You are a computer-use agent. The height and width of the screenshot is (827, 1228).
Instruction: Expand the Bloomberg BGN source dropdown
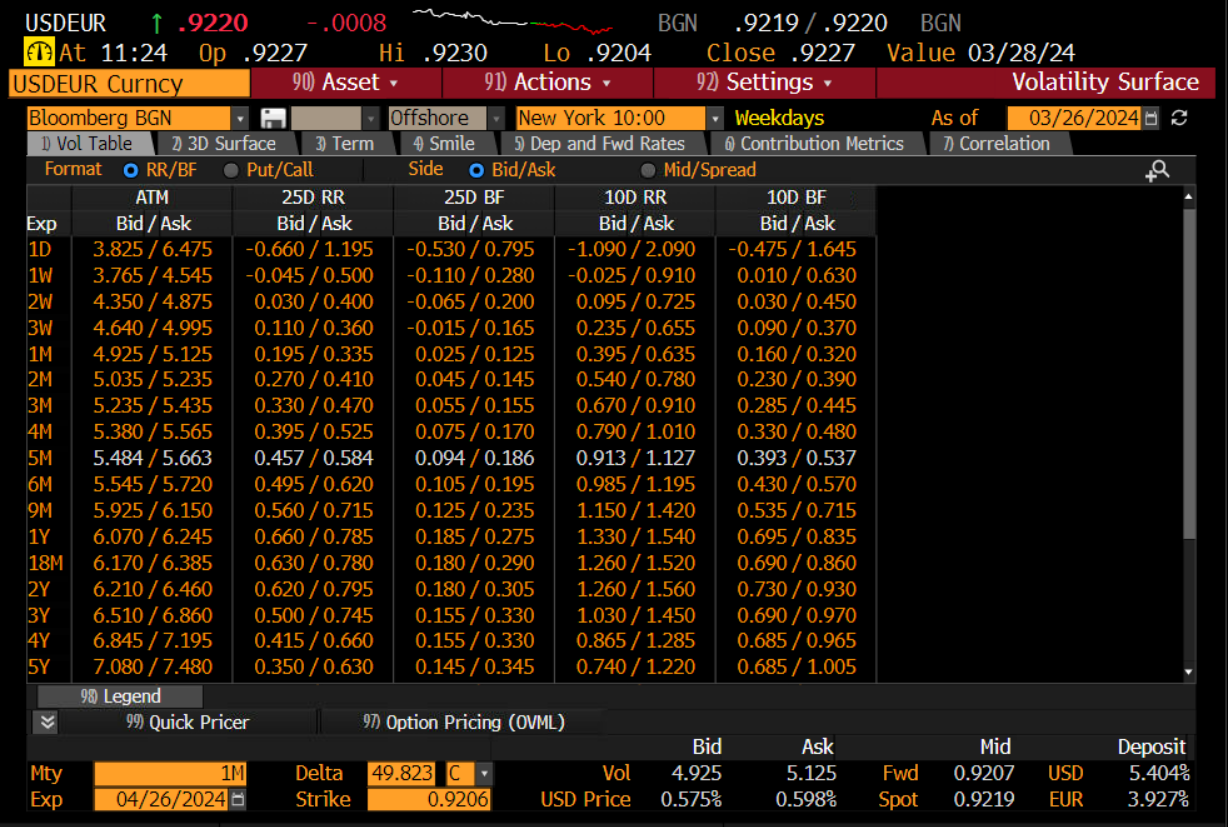coord(239,118)
